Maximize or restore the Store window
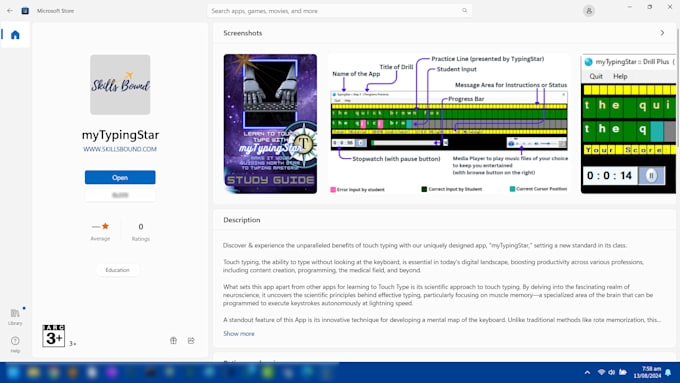Viewport: 680px width, 383px height. [650, 7]
